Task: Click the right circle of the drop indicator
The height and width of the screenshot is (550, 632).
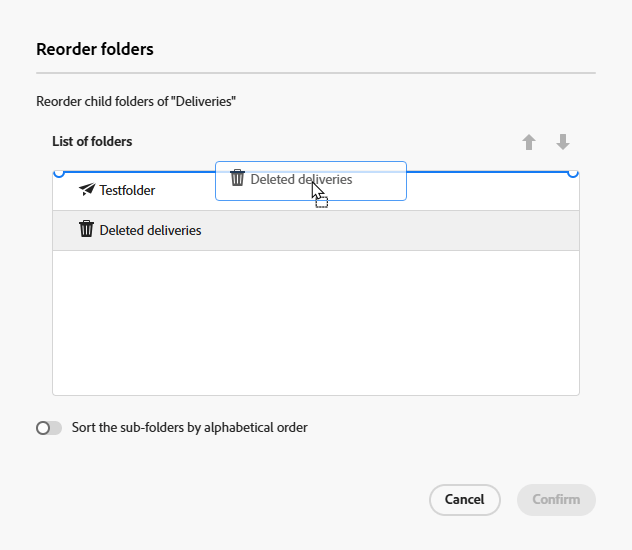Action: coord(573,173)
